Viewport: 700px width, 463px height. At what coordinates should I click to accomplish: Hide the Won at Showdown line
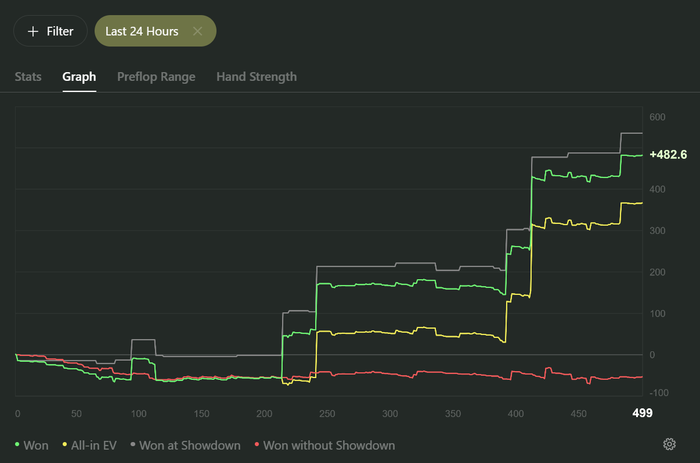coord(191,445)
